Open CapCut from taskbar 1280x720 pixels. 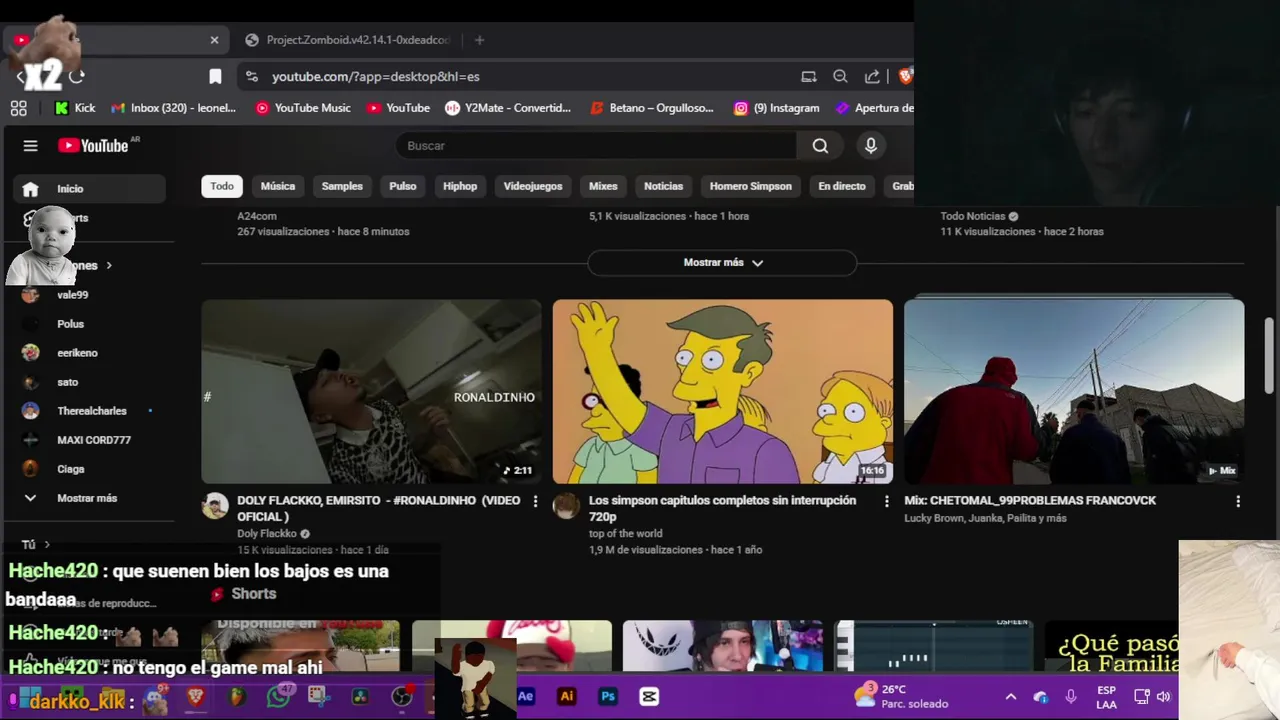coord(649,697)
